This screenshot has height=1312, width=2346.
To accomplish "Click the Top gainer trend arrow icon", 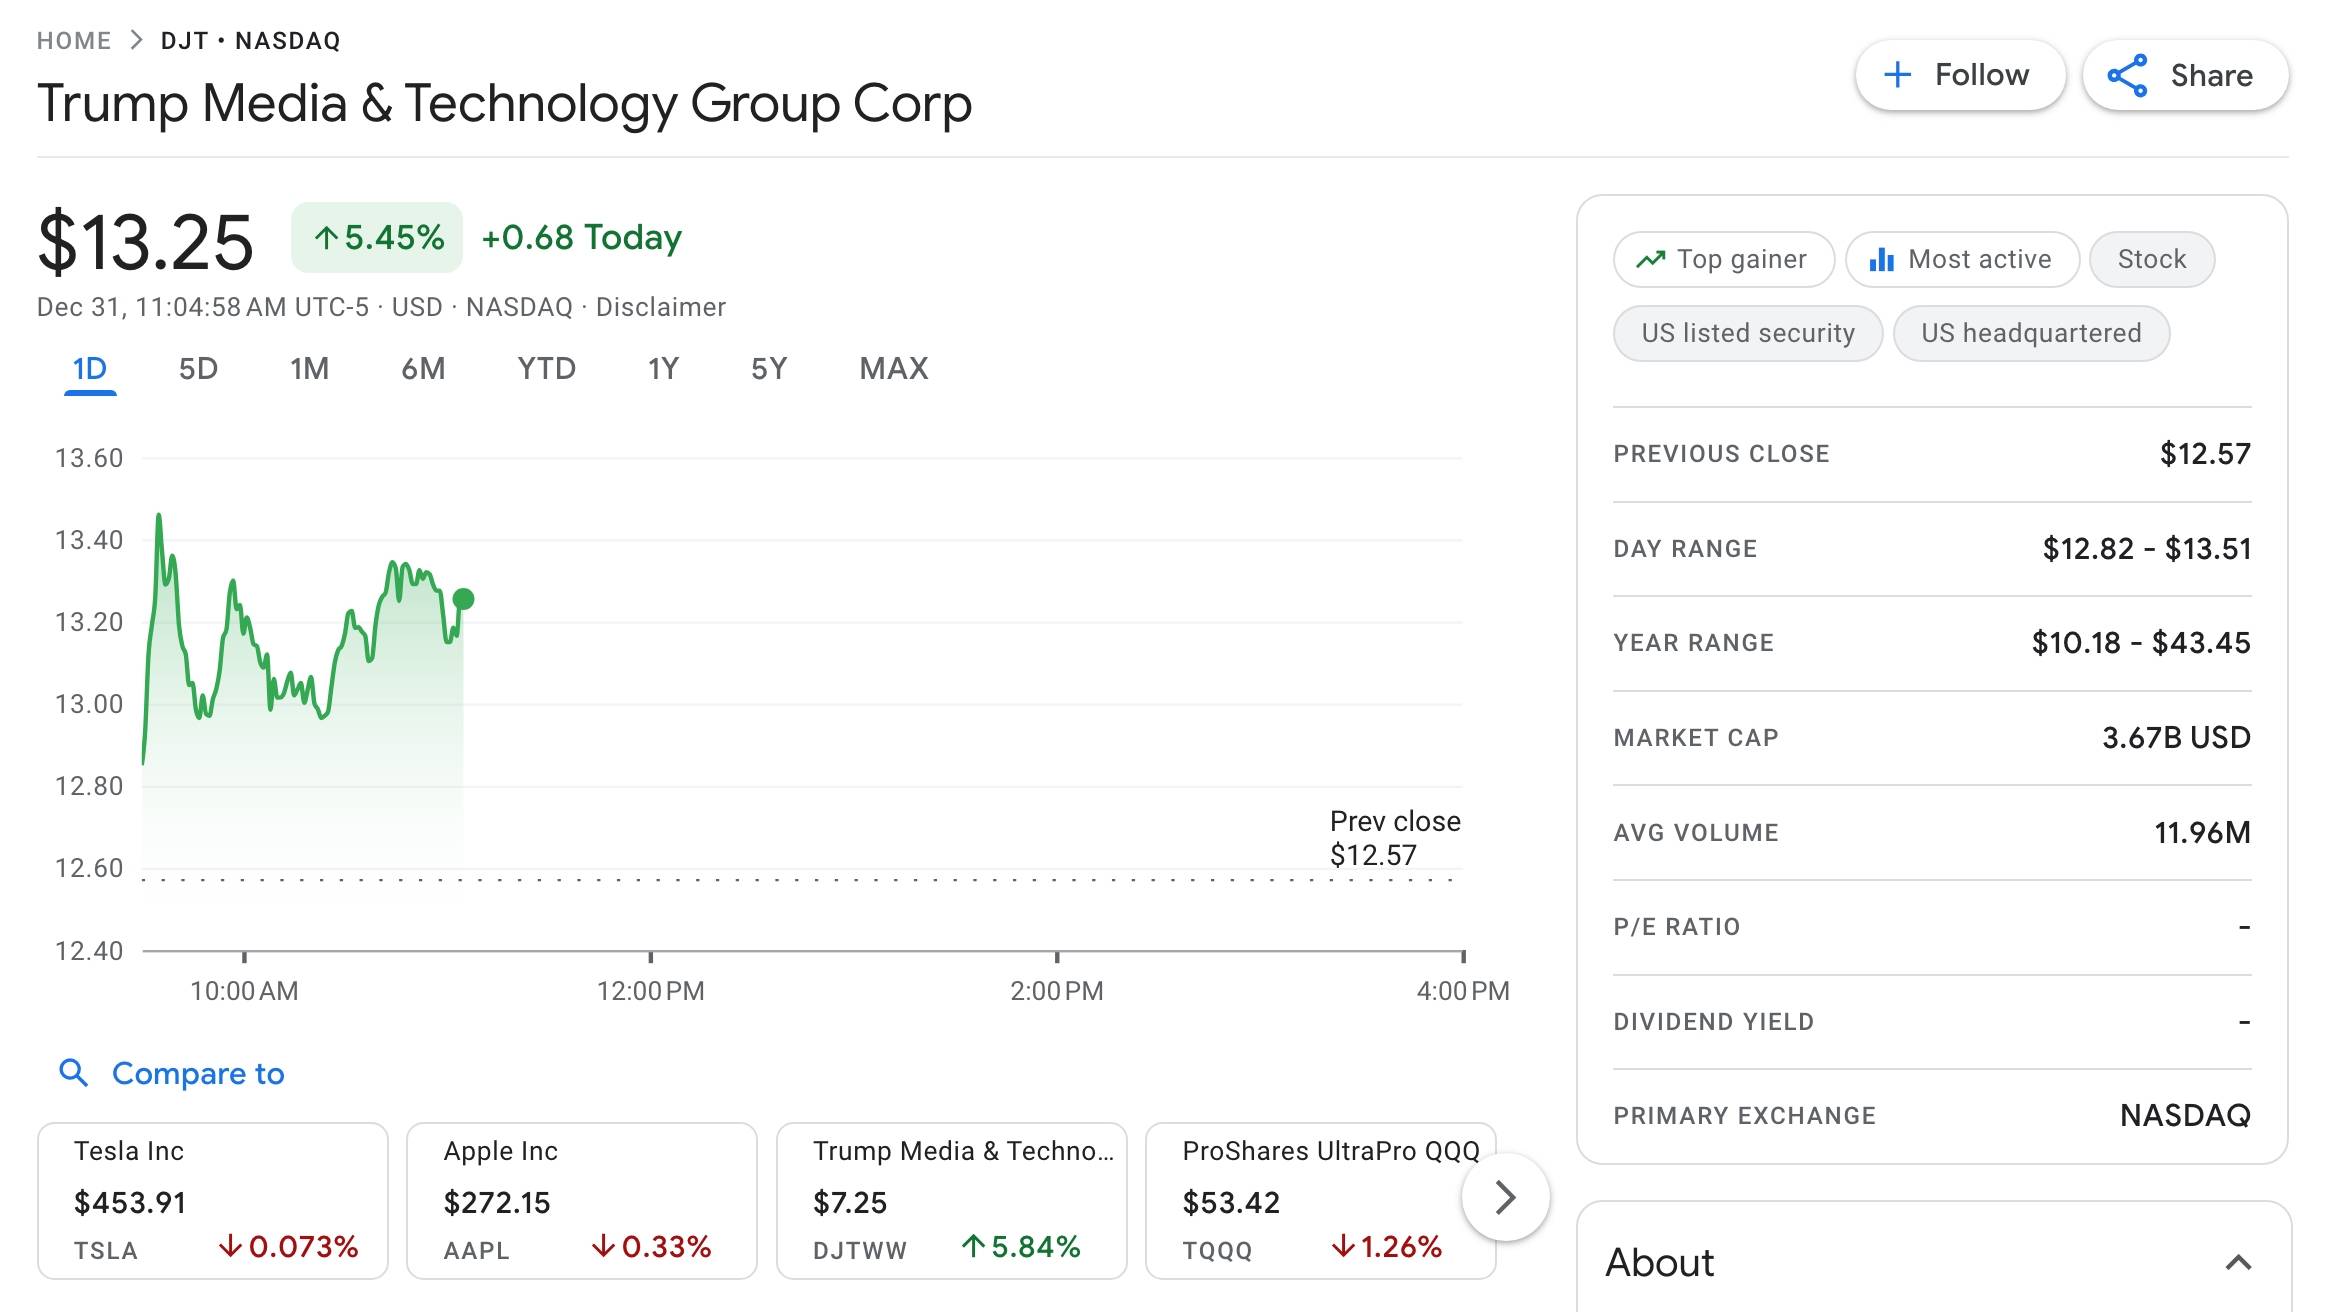I will (1650, 260).
